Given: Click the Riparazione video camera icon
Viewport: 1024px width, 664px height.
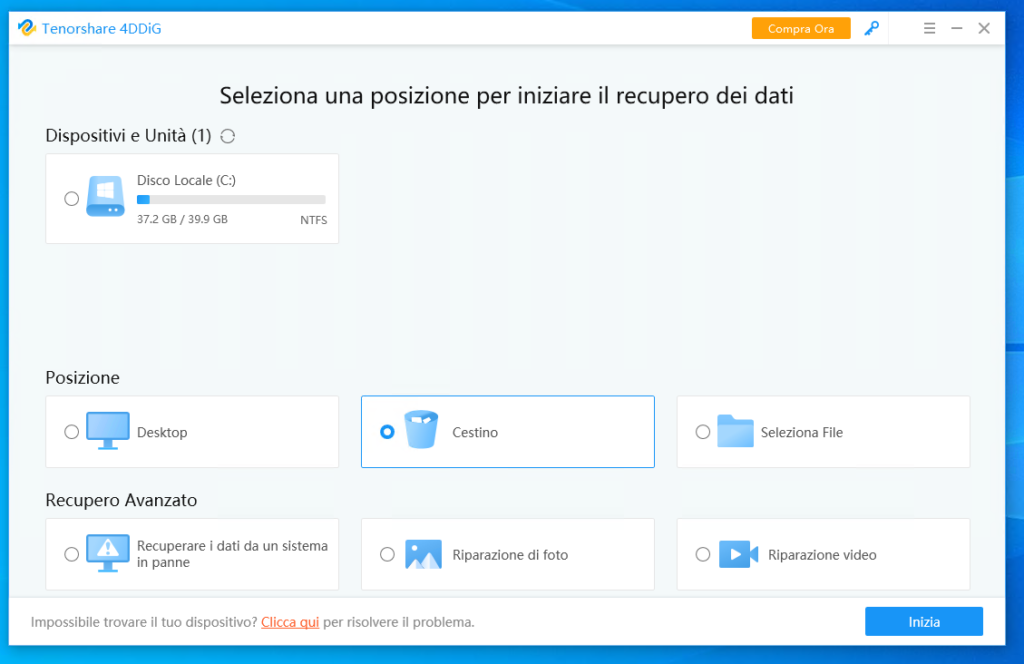Looking at the screenshot, I should 739,554.
